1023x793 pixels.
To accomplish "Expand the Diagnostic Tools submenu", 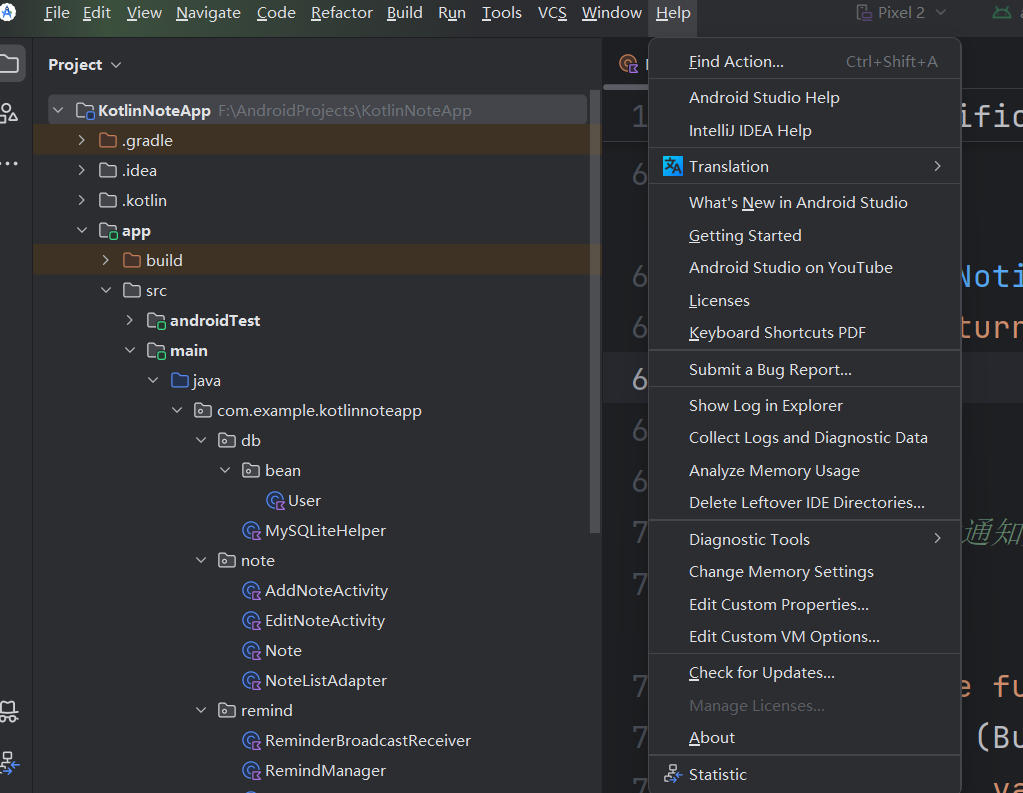I will [938, 538].
